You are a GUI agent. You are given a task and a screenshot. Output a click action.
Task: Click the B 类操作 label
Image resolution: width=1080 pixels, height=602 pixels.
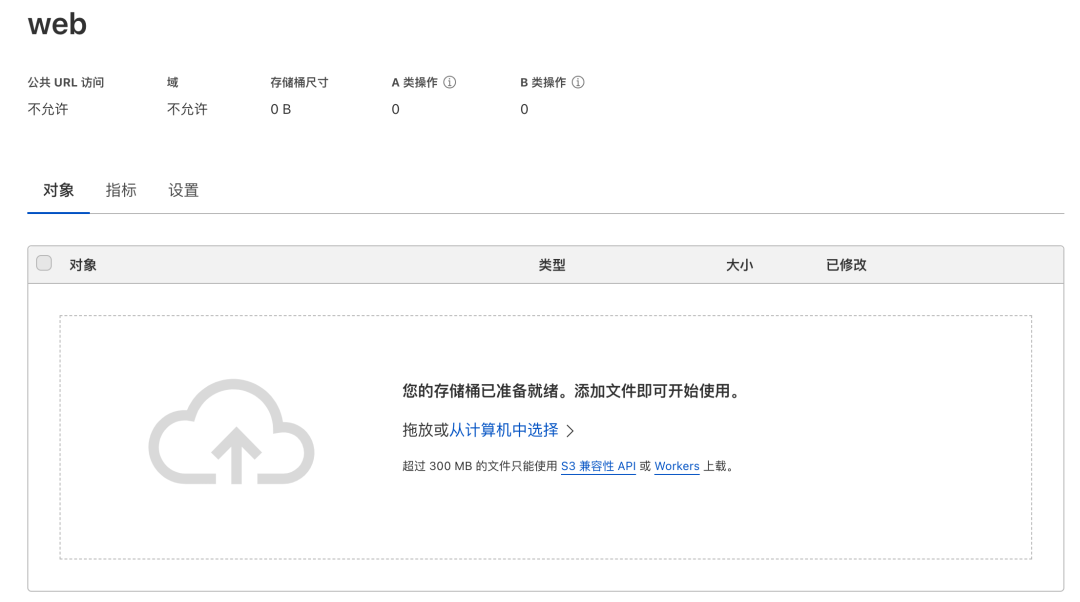[x=543, y=83]
